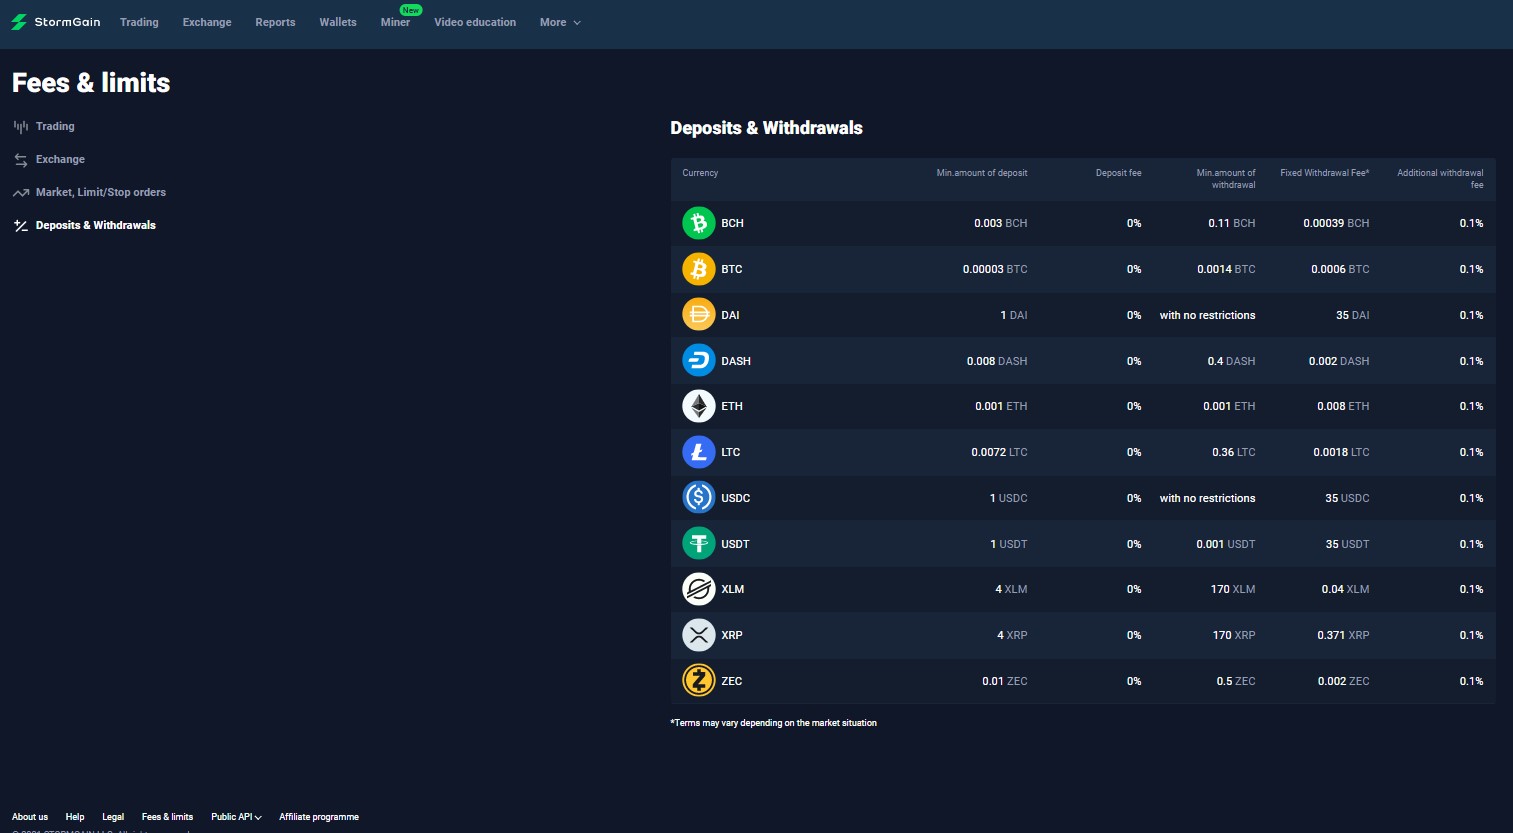Click the XRP coin icon
This screenshot has width=1513, height=833.
pos(698,635)
